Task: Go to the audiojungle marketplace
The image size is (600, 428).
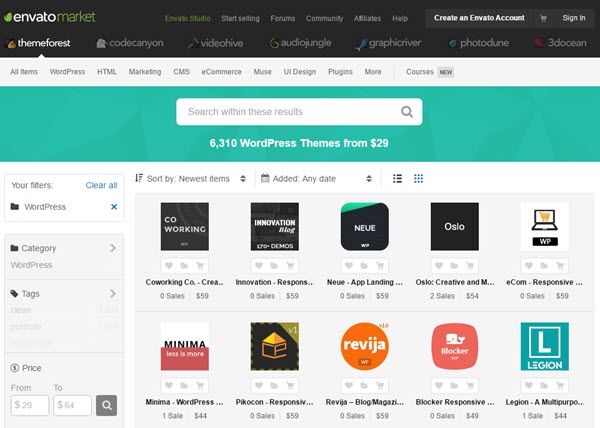Action: 300,43
